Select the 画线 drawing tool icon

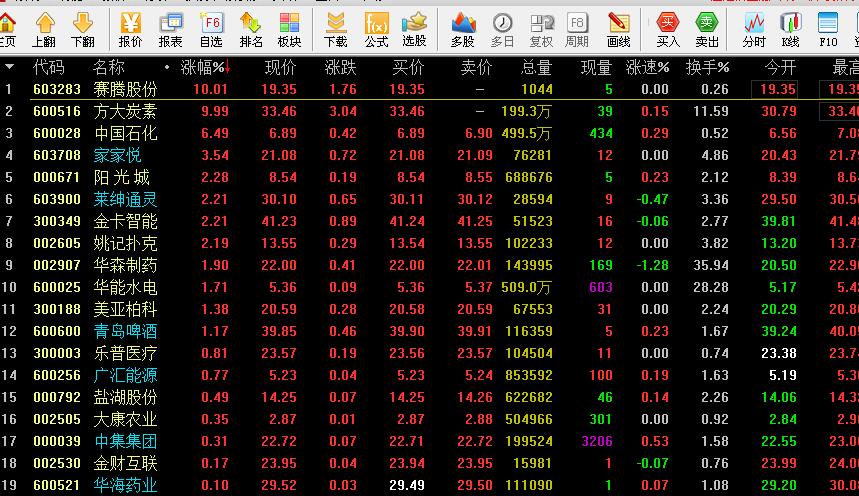[x=619, y=29]
